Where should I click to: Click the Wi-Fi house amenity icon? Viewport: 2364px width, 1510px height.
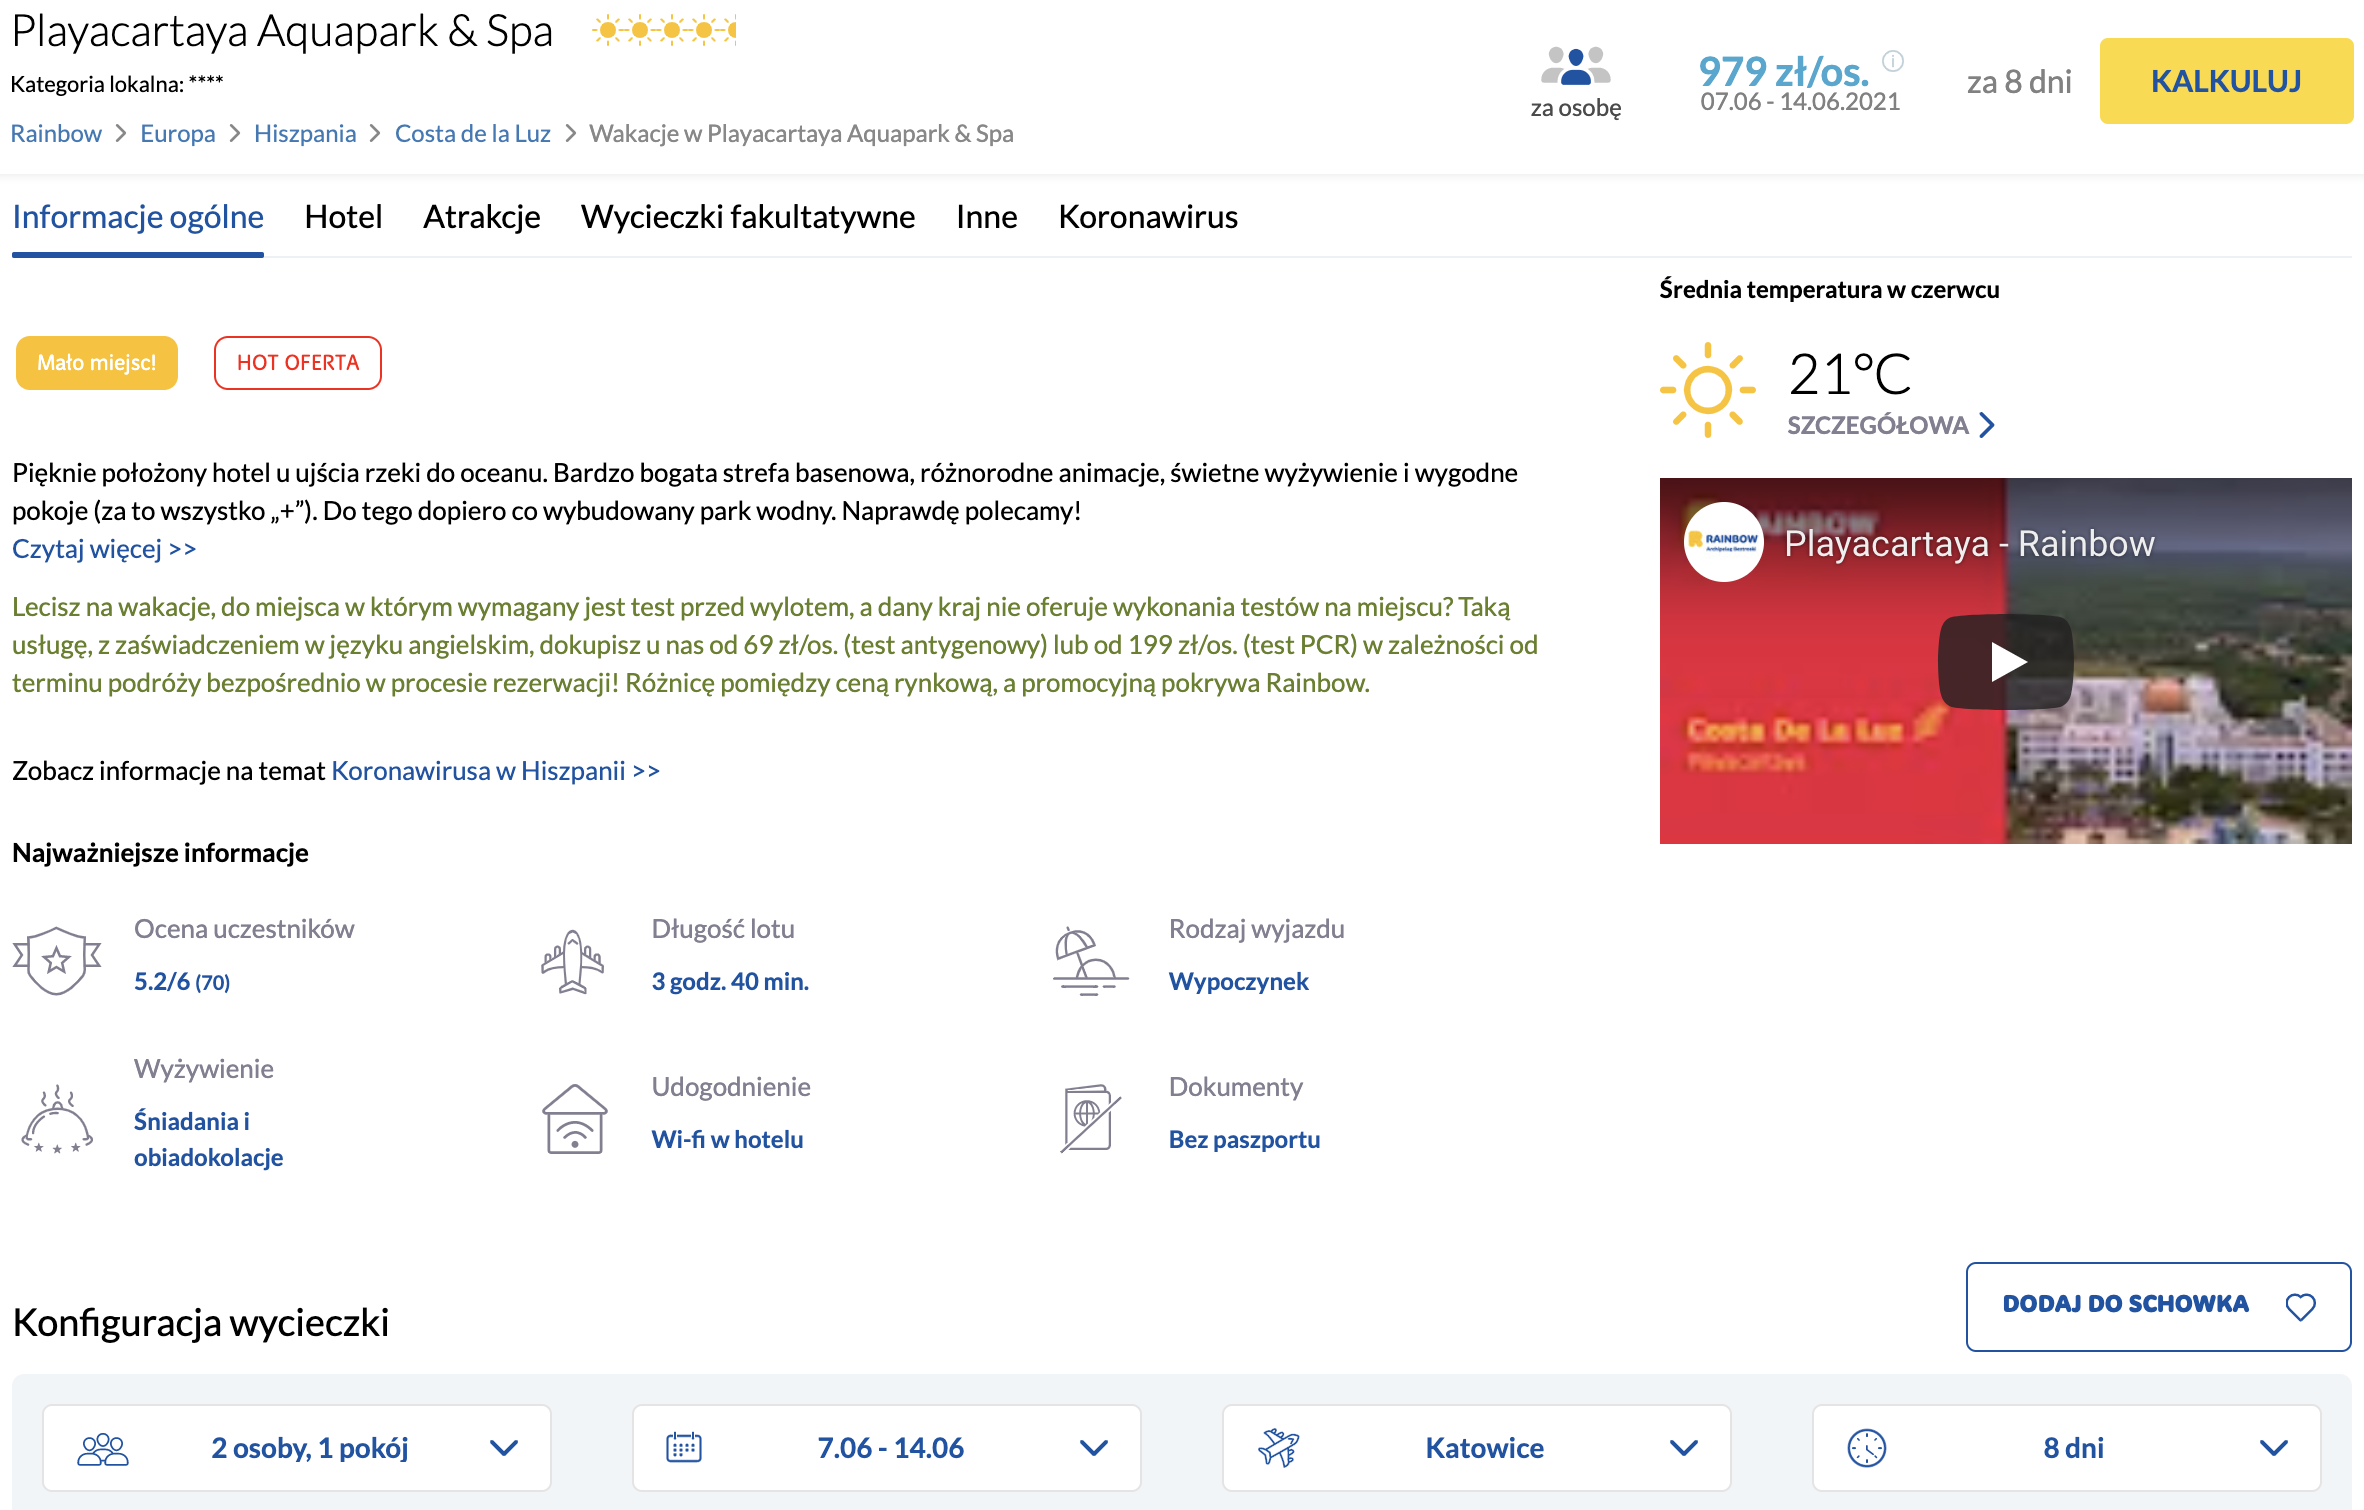tap(574, 1119)
